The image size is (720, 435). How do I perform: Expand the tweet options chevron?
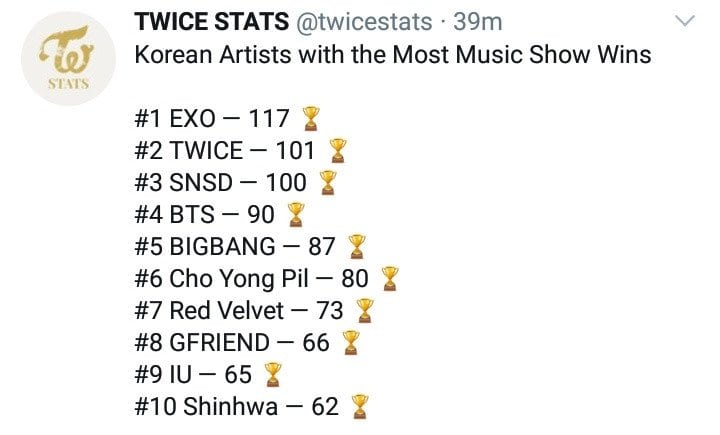685,22
